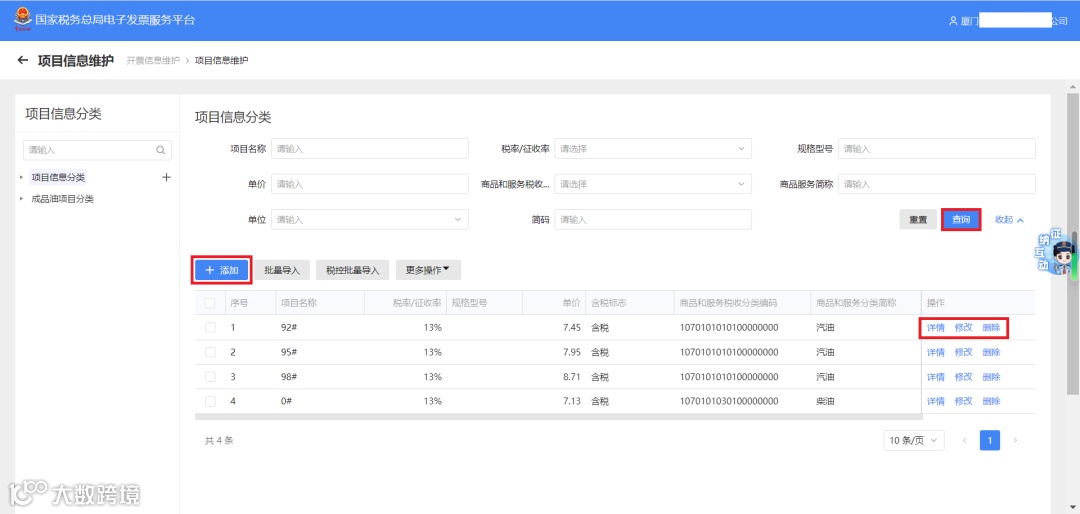1080x514 pixels.
Task: Click the user account icon in header
Action: (953, 21)
